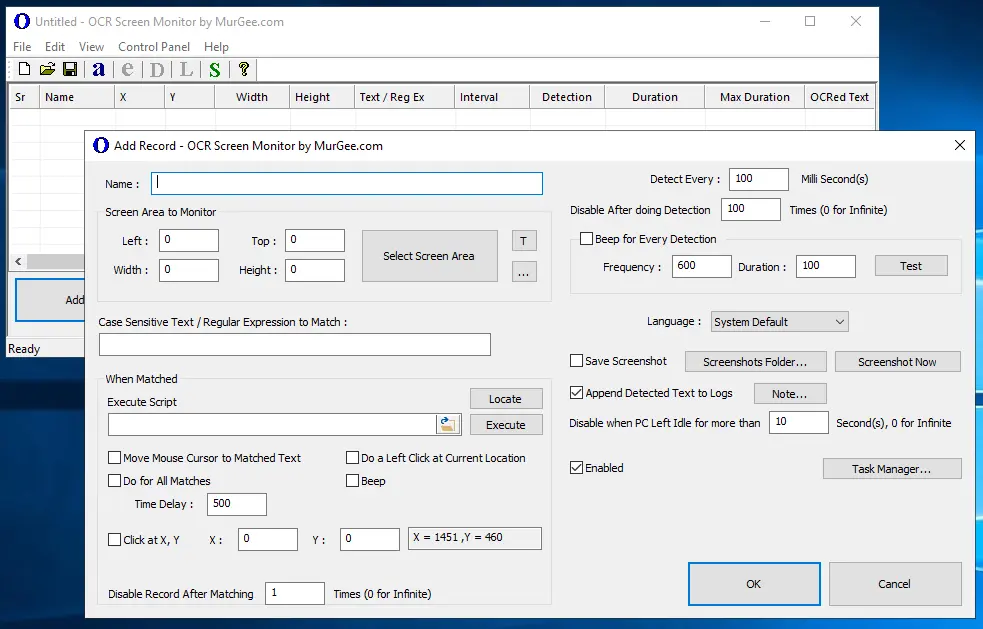Open the Help menu

point(216,47)
